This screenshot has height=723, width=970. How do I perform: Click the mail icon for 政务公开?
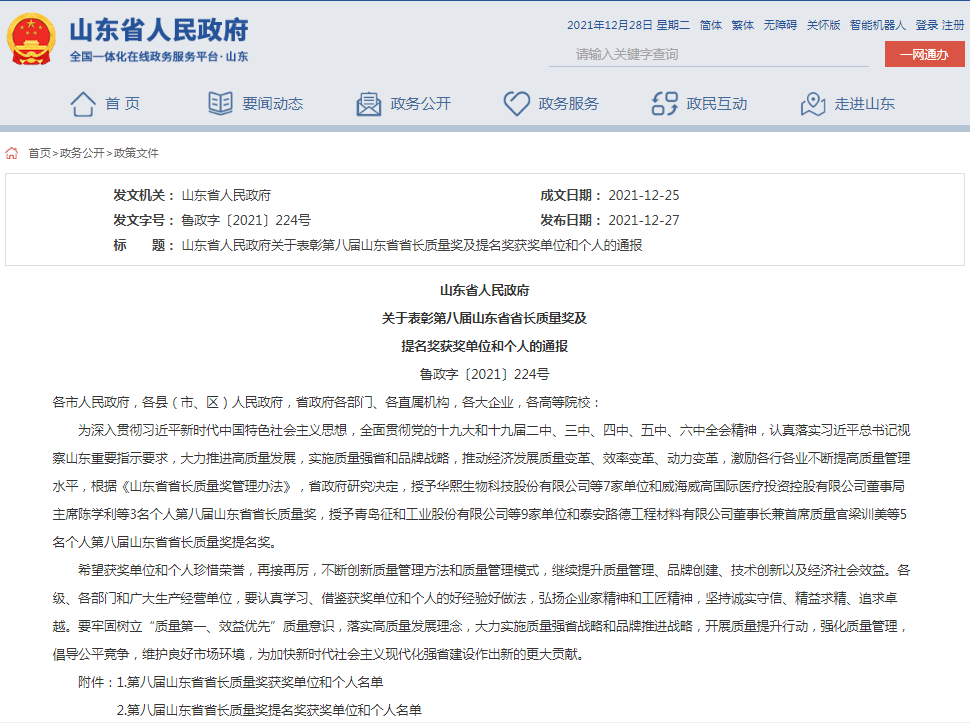(x=369, y=103)
